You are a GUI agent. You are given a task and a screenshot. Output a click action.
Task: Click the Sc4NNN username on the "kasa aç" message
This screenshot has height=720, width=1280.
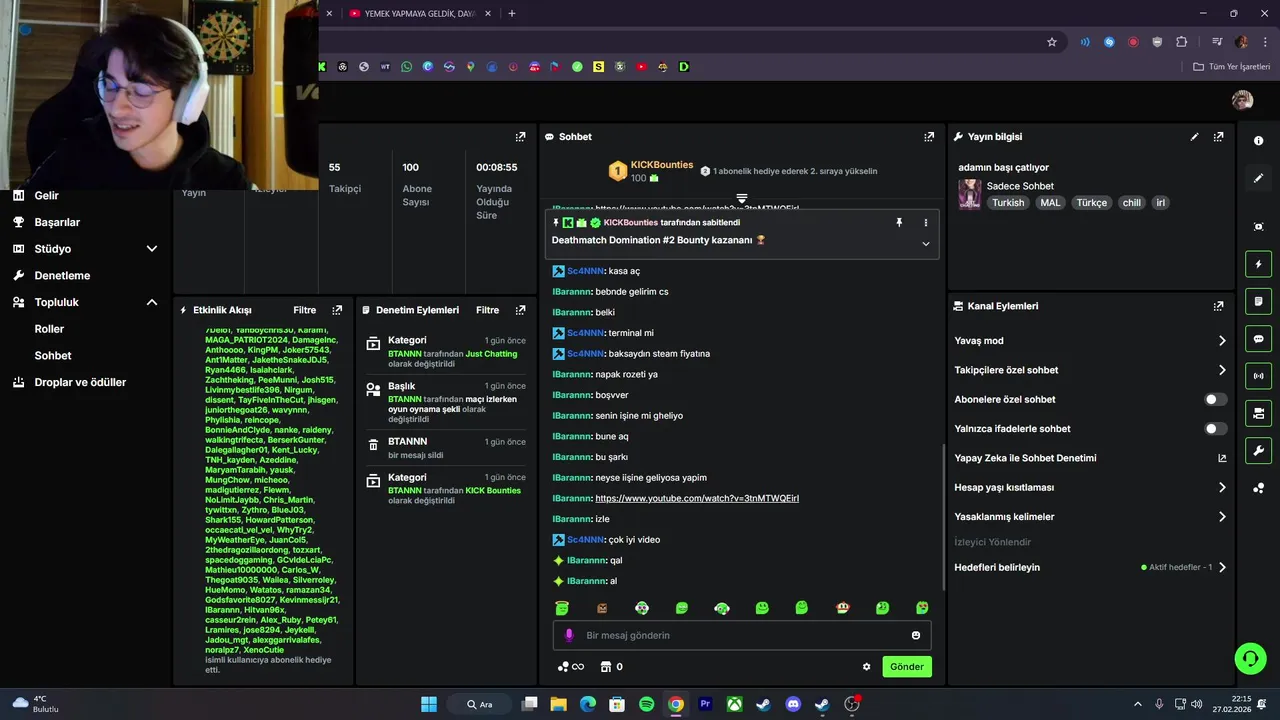click(585, 271)
